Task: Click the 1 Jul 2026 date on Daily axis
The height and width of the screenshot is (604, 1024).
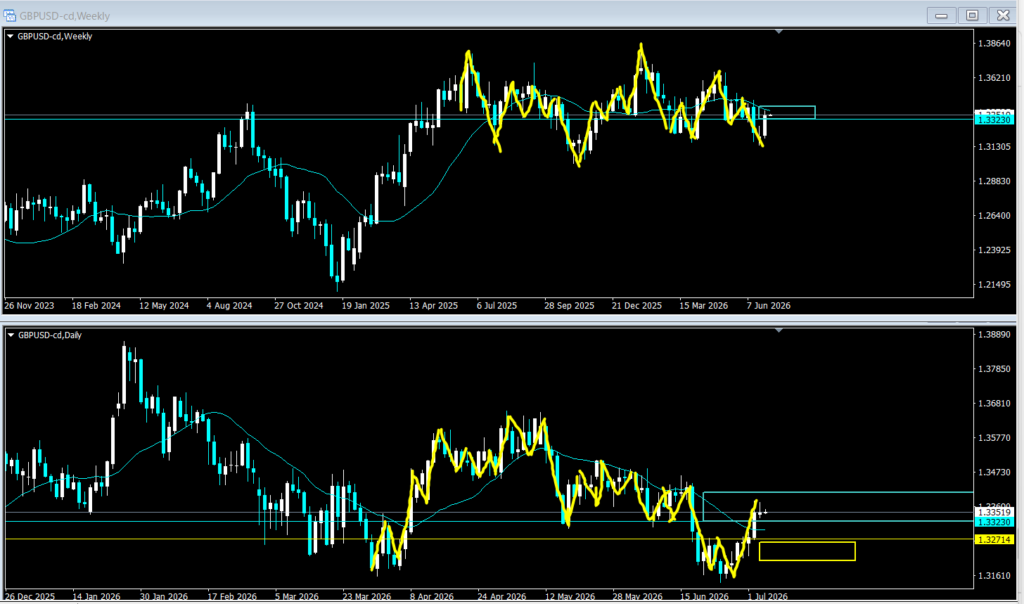Action: pos(767,596)
